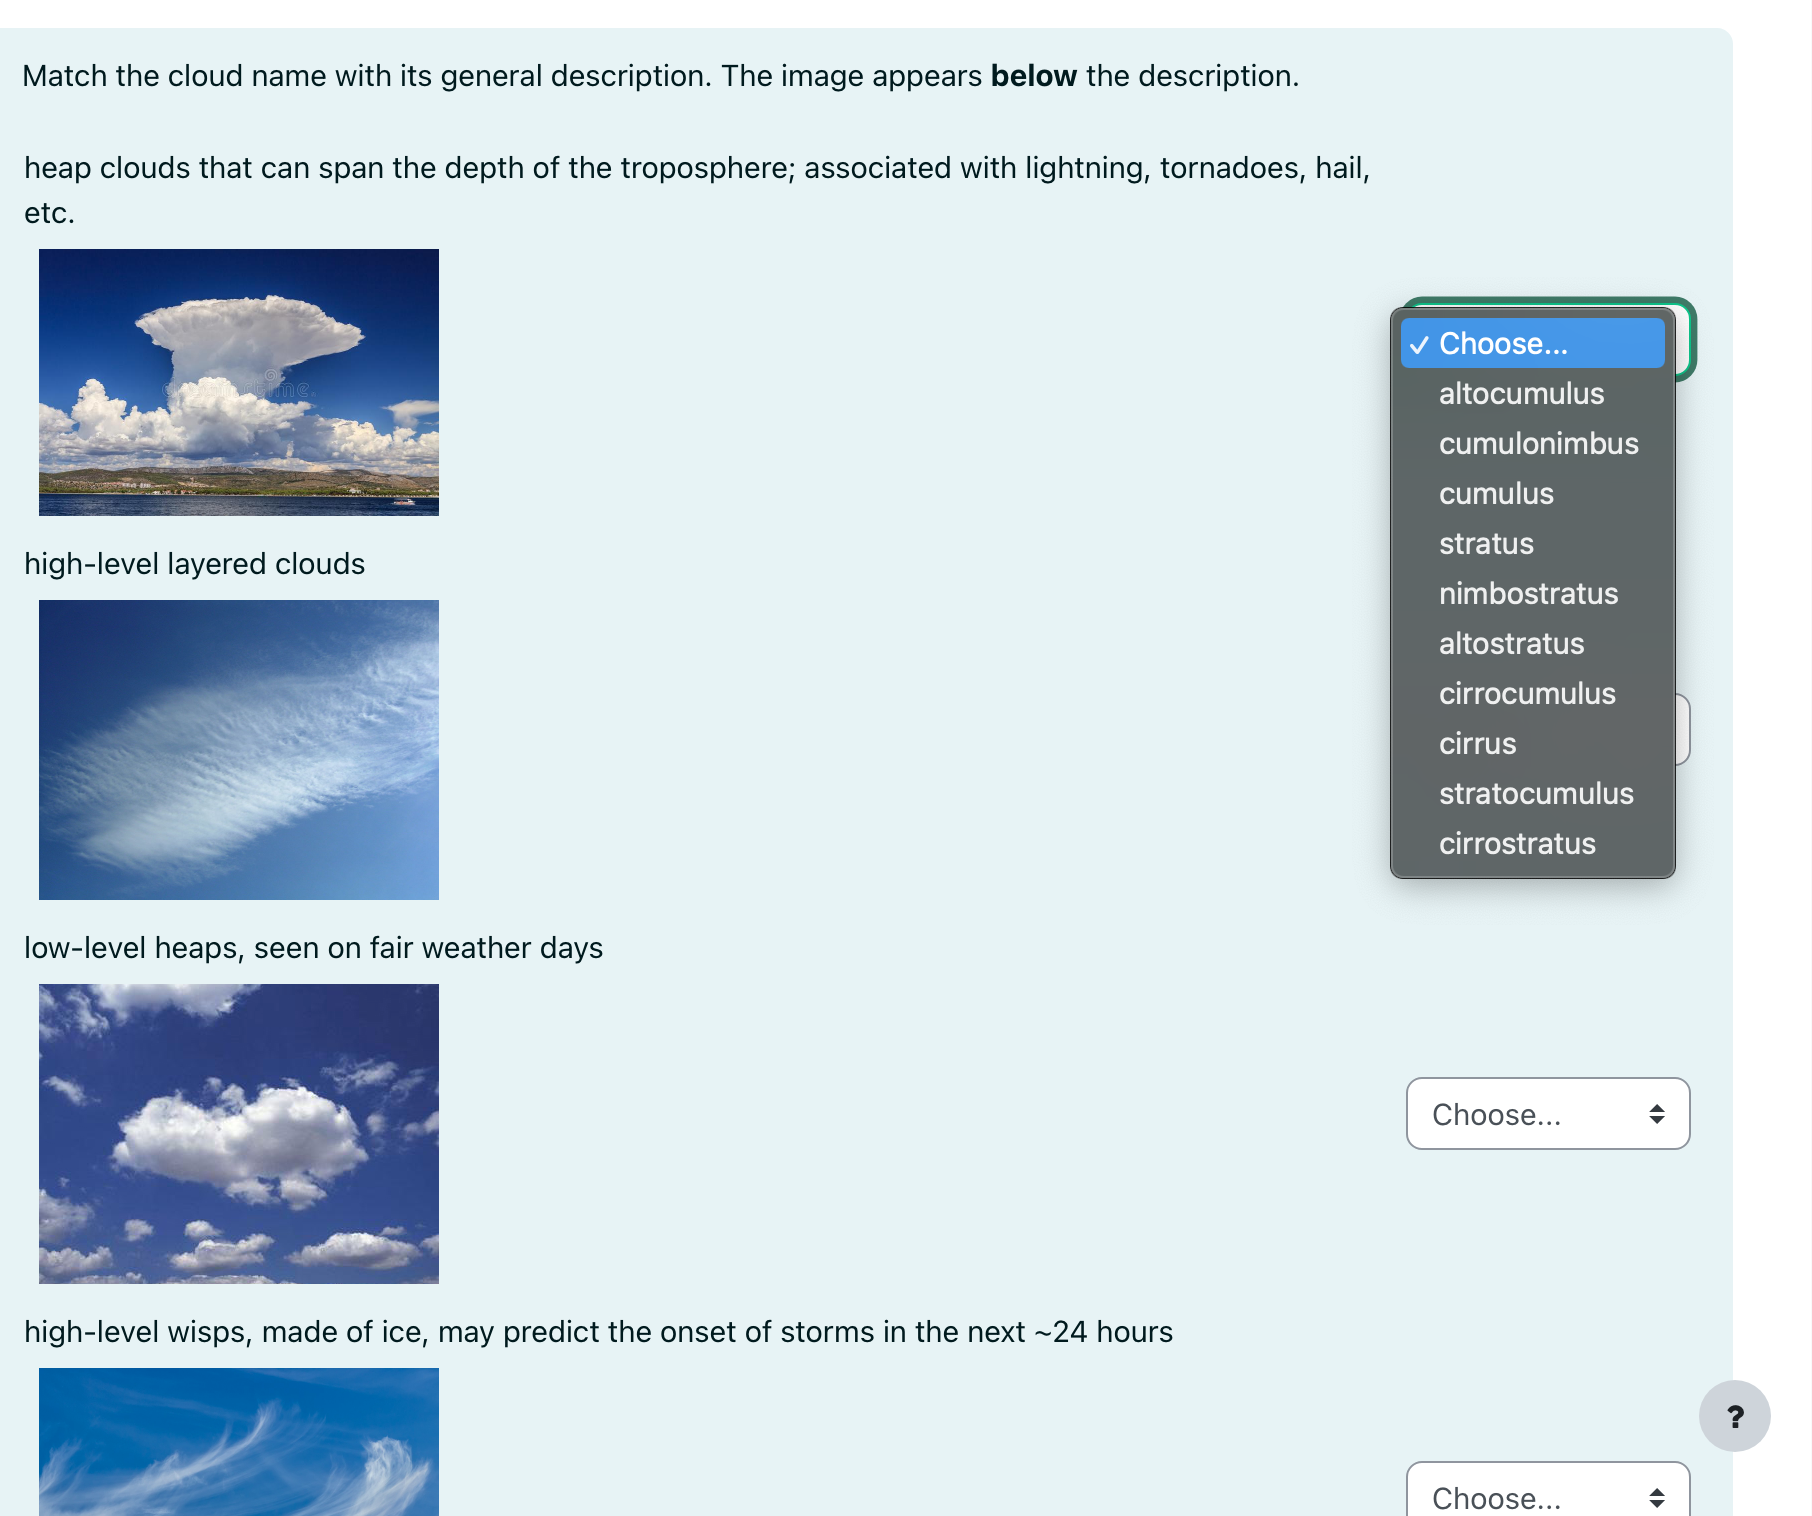Screen dimensions: 1812x1516
Task: Click the fair weather cumulus photo
Action: [x=238, y=1133]
